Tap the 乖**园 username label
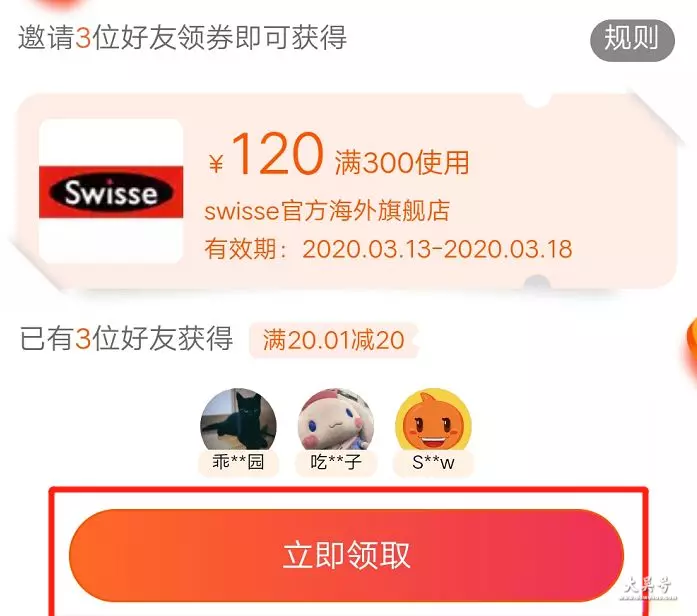 pos(238,463)
